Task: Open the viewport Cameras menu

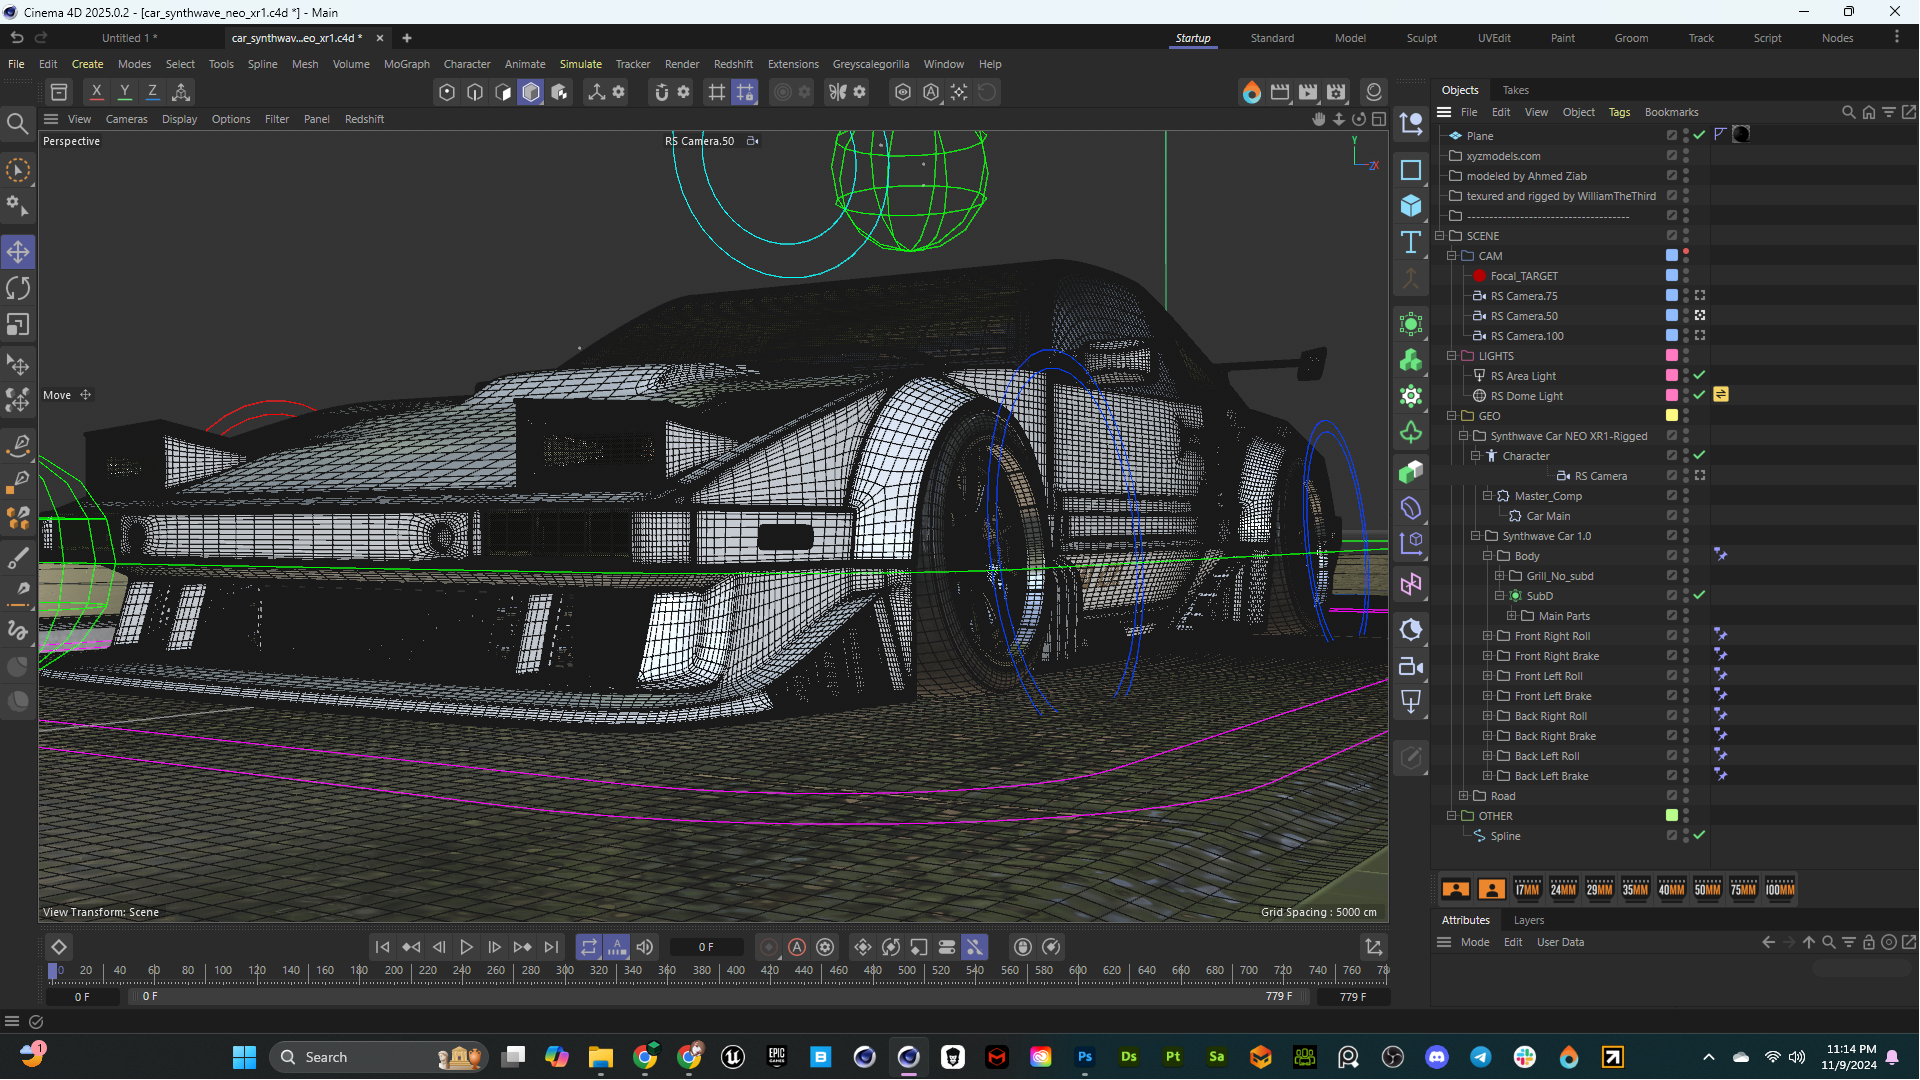Action: point(126,119)
